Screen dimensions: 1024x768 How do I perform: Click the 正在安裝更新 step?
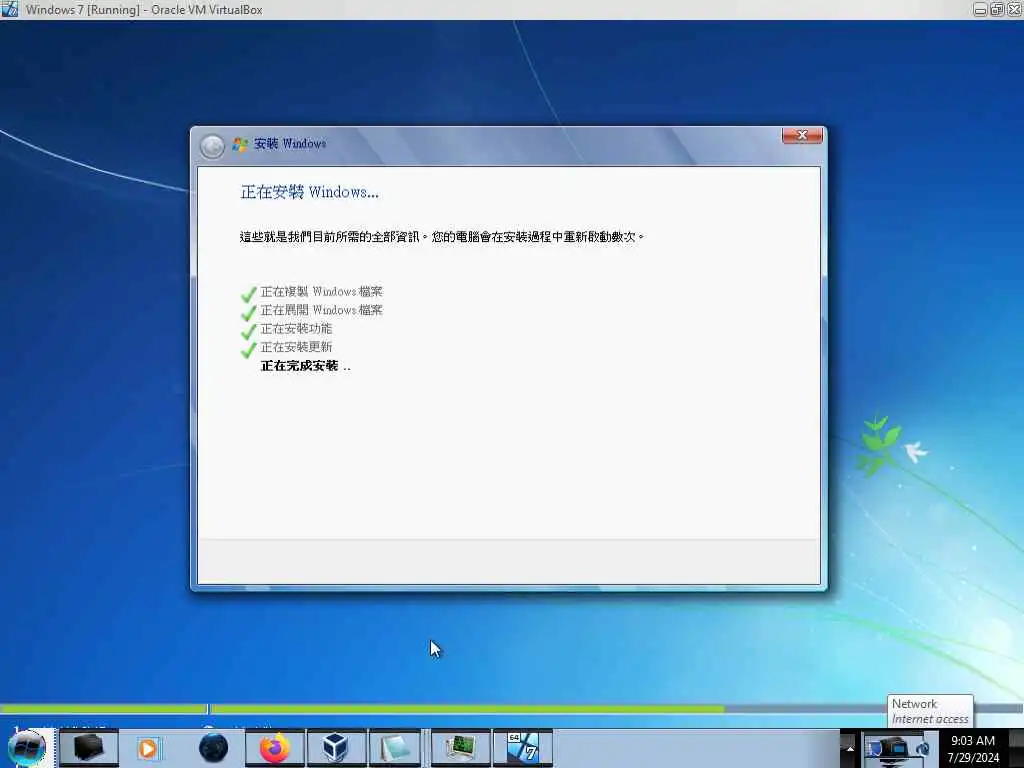[x=296, y=346]
